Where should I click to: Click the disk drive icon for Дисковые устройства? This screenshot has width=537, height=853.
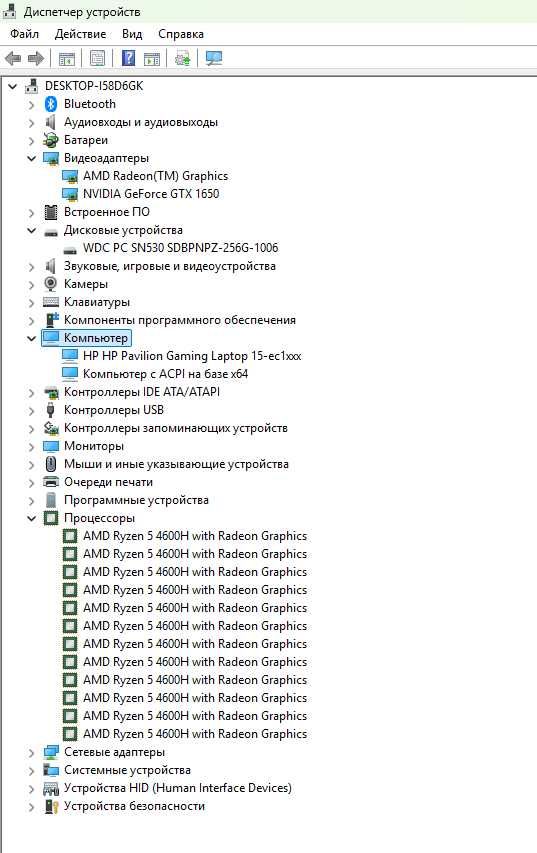[51, 232]
